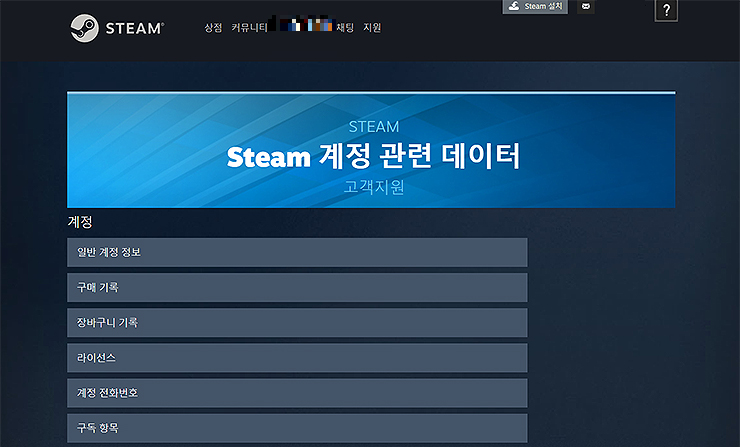Open the 상점 store menu

213,28
